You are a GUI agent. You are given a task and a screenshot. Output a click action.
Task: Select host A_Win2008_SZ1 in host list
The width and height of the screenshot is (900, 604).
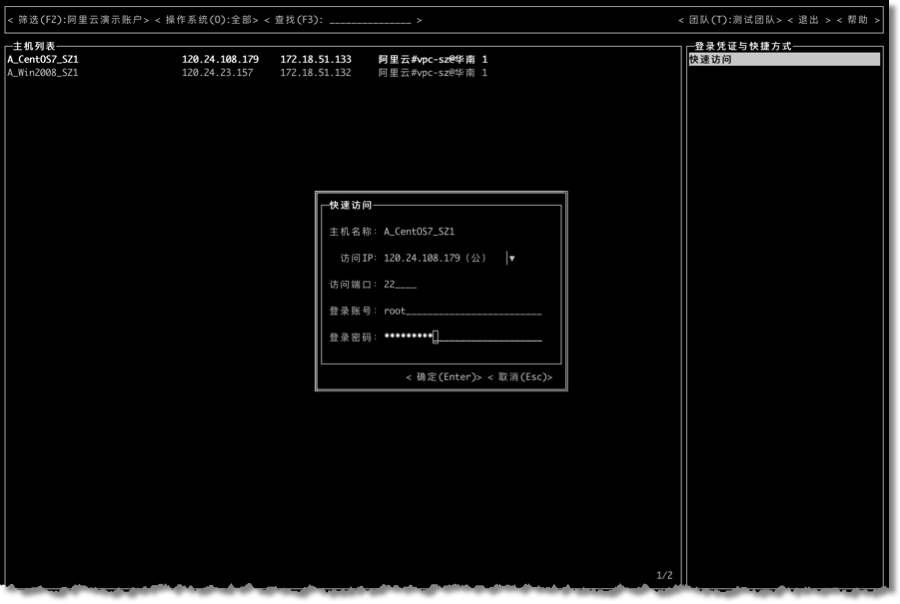pyautogui.click(x=43, y=73)
